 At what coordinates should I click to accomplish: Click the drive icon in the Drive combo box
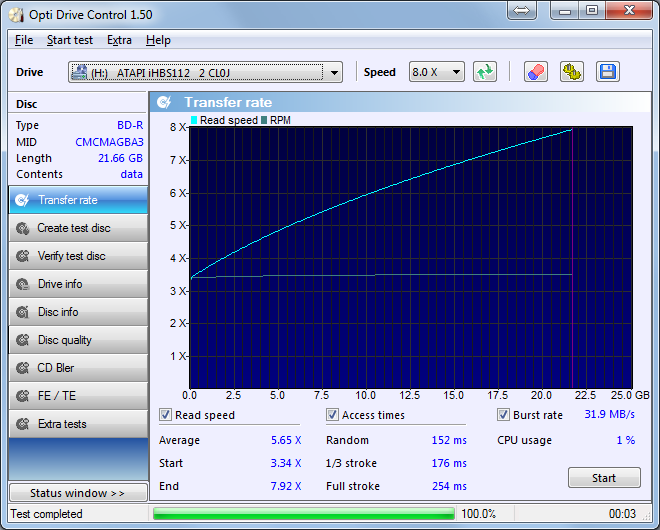79,72
